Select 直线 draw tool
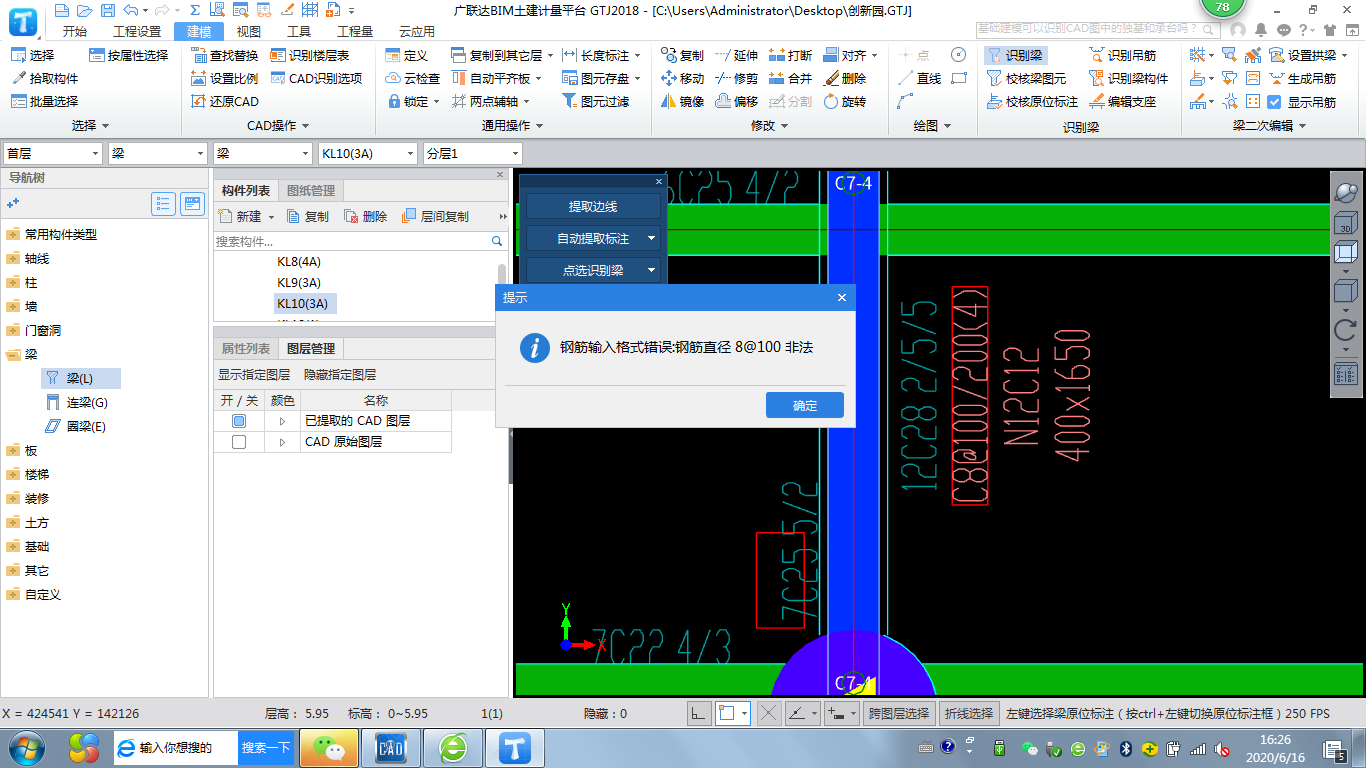1366x768 pixels. [919, 78]
